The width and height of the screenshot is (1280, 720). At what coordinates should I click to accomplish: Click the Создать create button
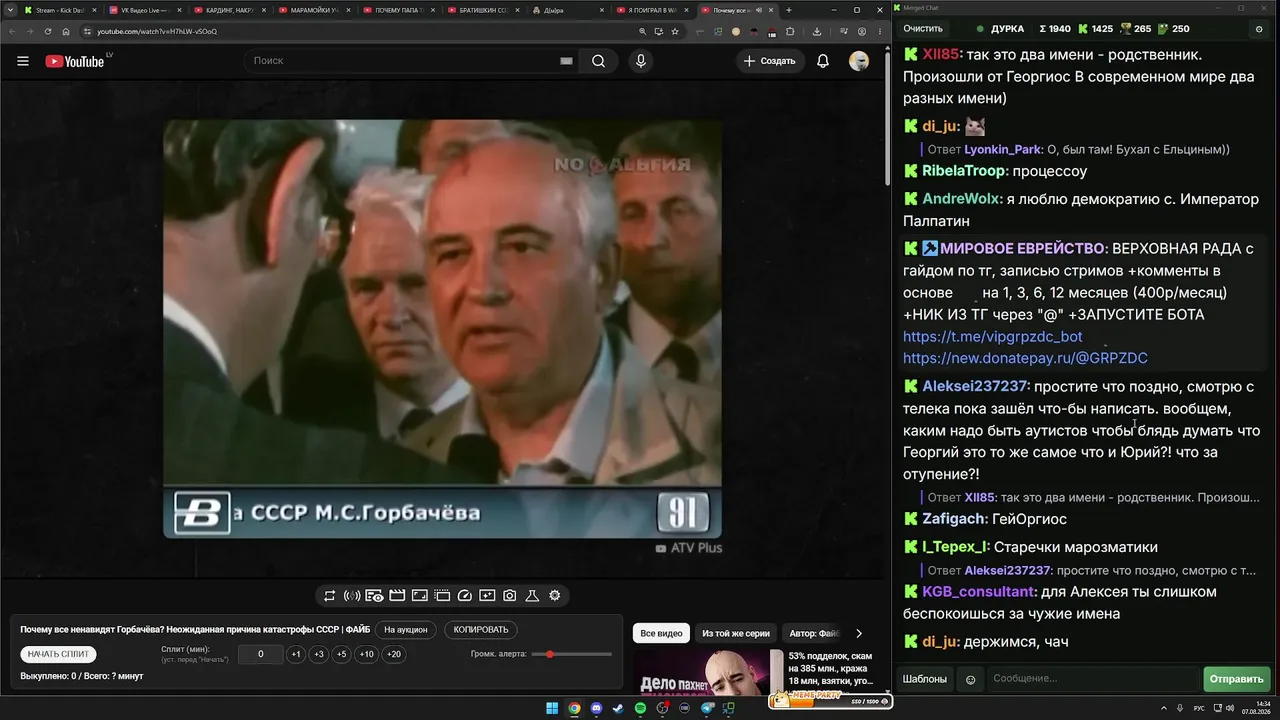coord(771,61)
